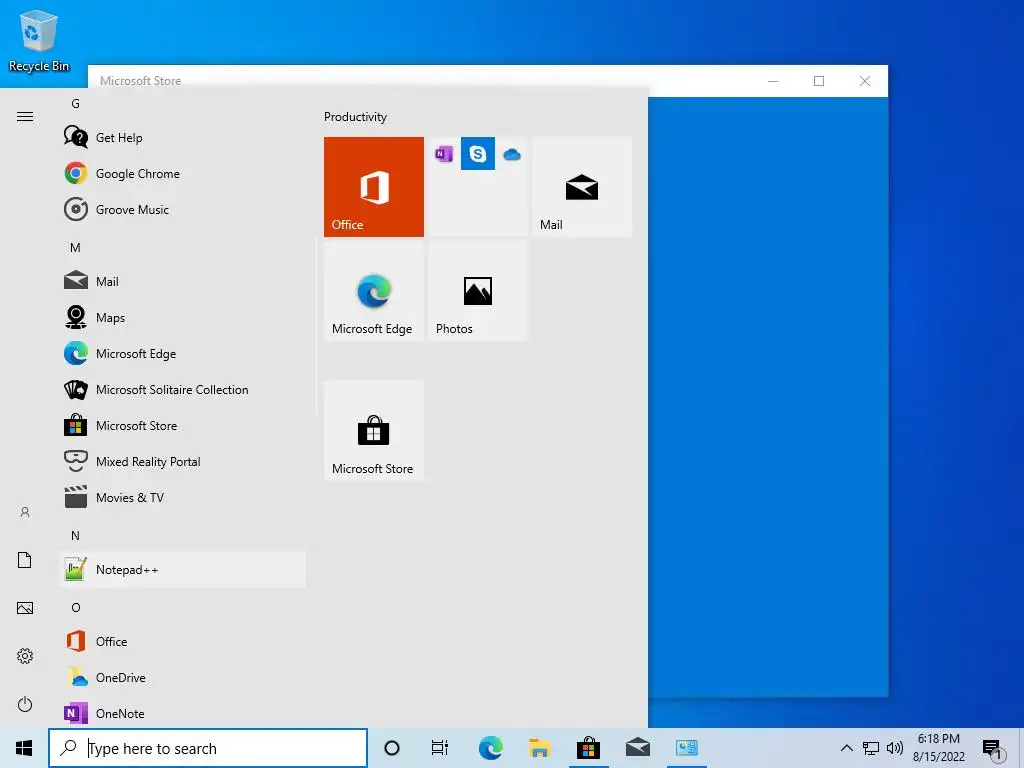1024x768 pixels.
Task: Open Microsoft Edge in the app list
Action: [x=183, y=353]
